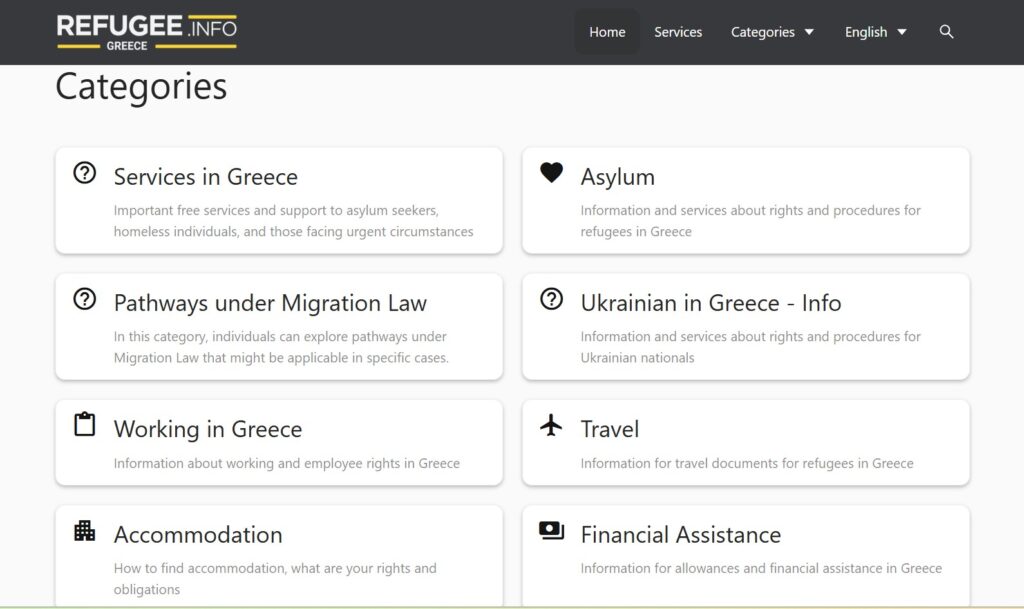The height and width of the screenshot is (609, 1024).
Task: Click the clipboard icon for Working in Greece
Action: (85, 425)
